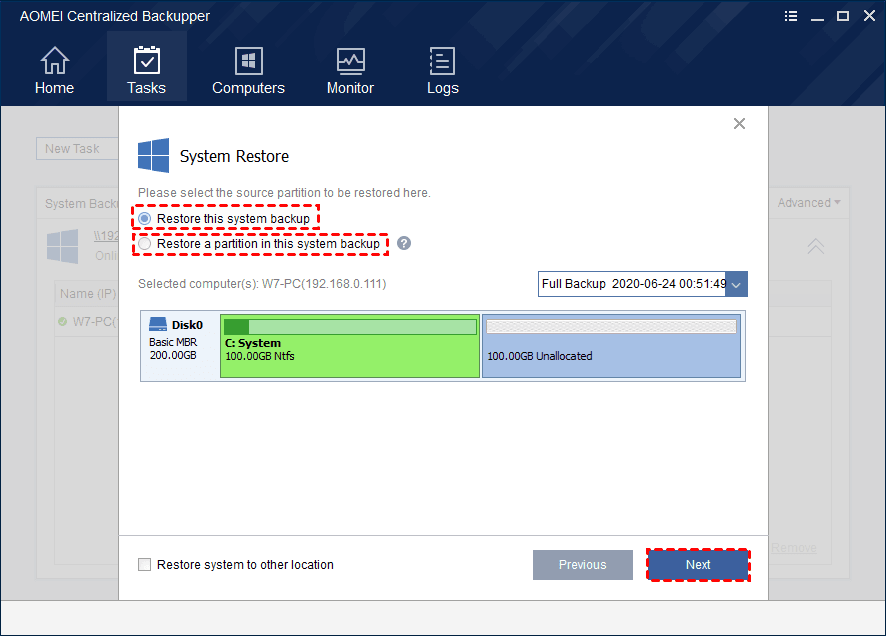Screen dimensions: 886x636
Task: Select the 100.00GB Unallocated partition
Action: 611,346
